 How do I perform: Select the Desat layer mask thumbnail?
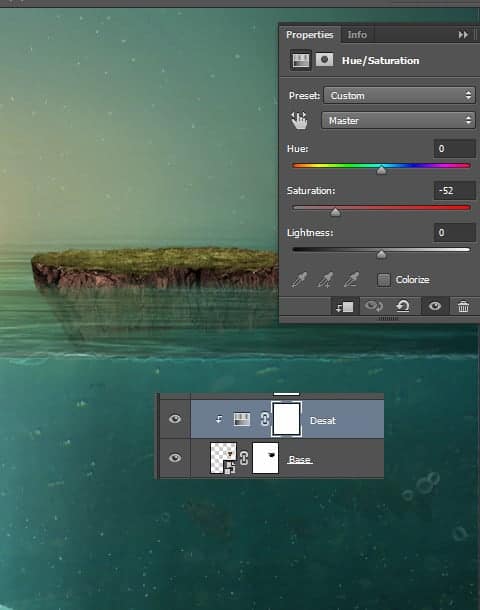(x=287, y=419)
